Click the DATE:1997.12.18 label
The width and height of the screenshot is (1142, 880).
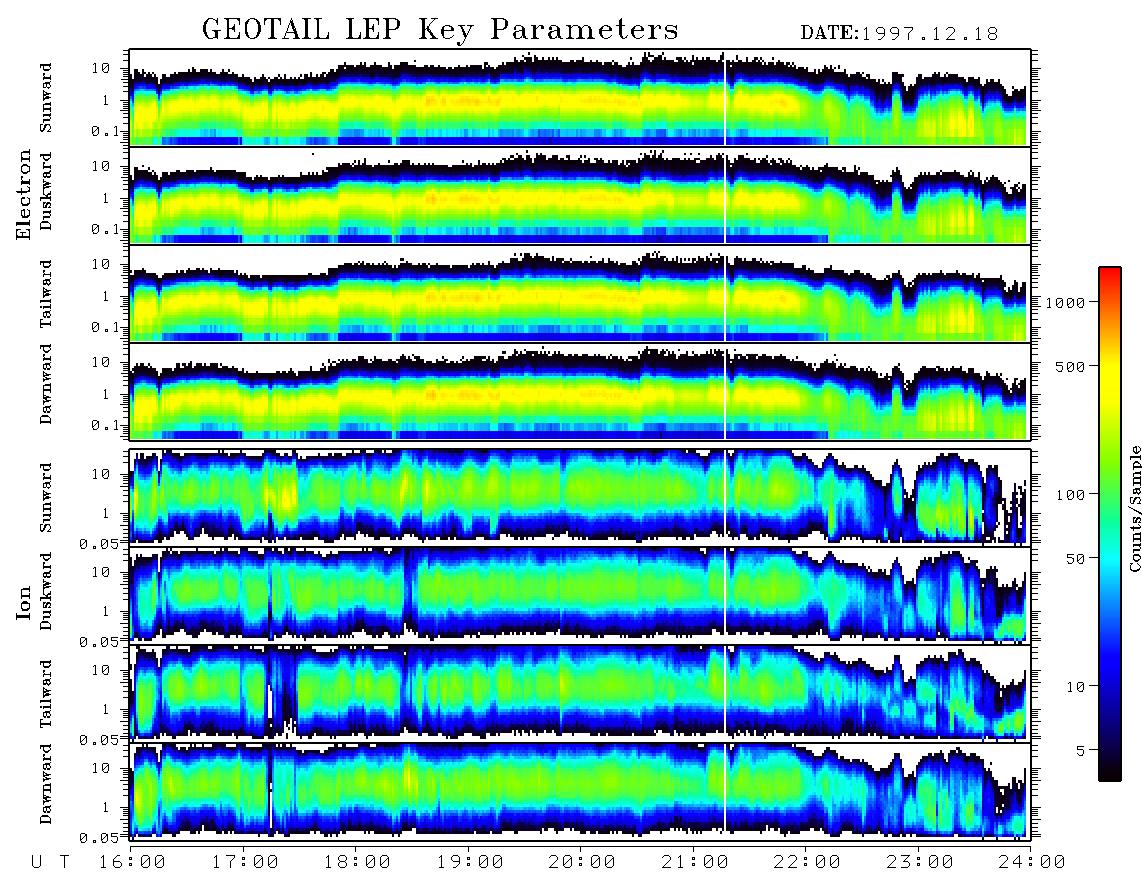pos(899,33)
